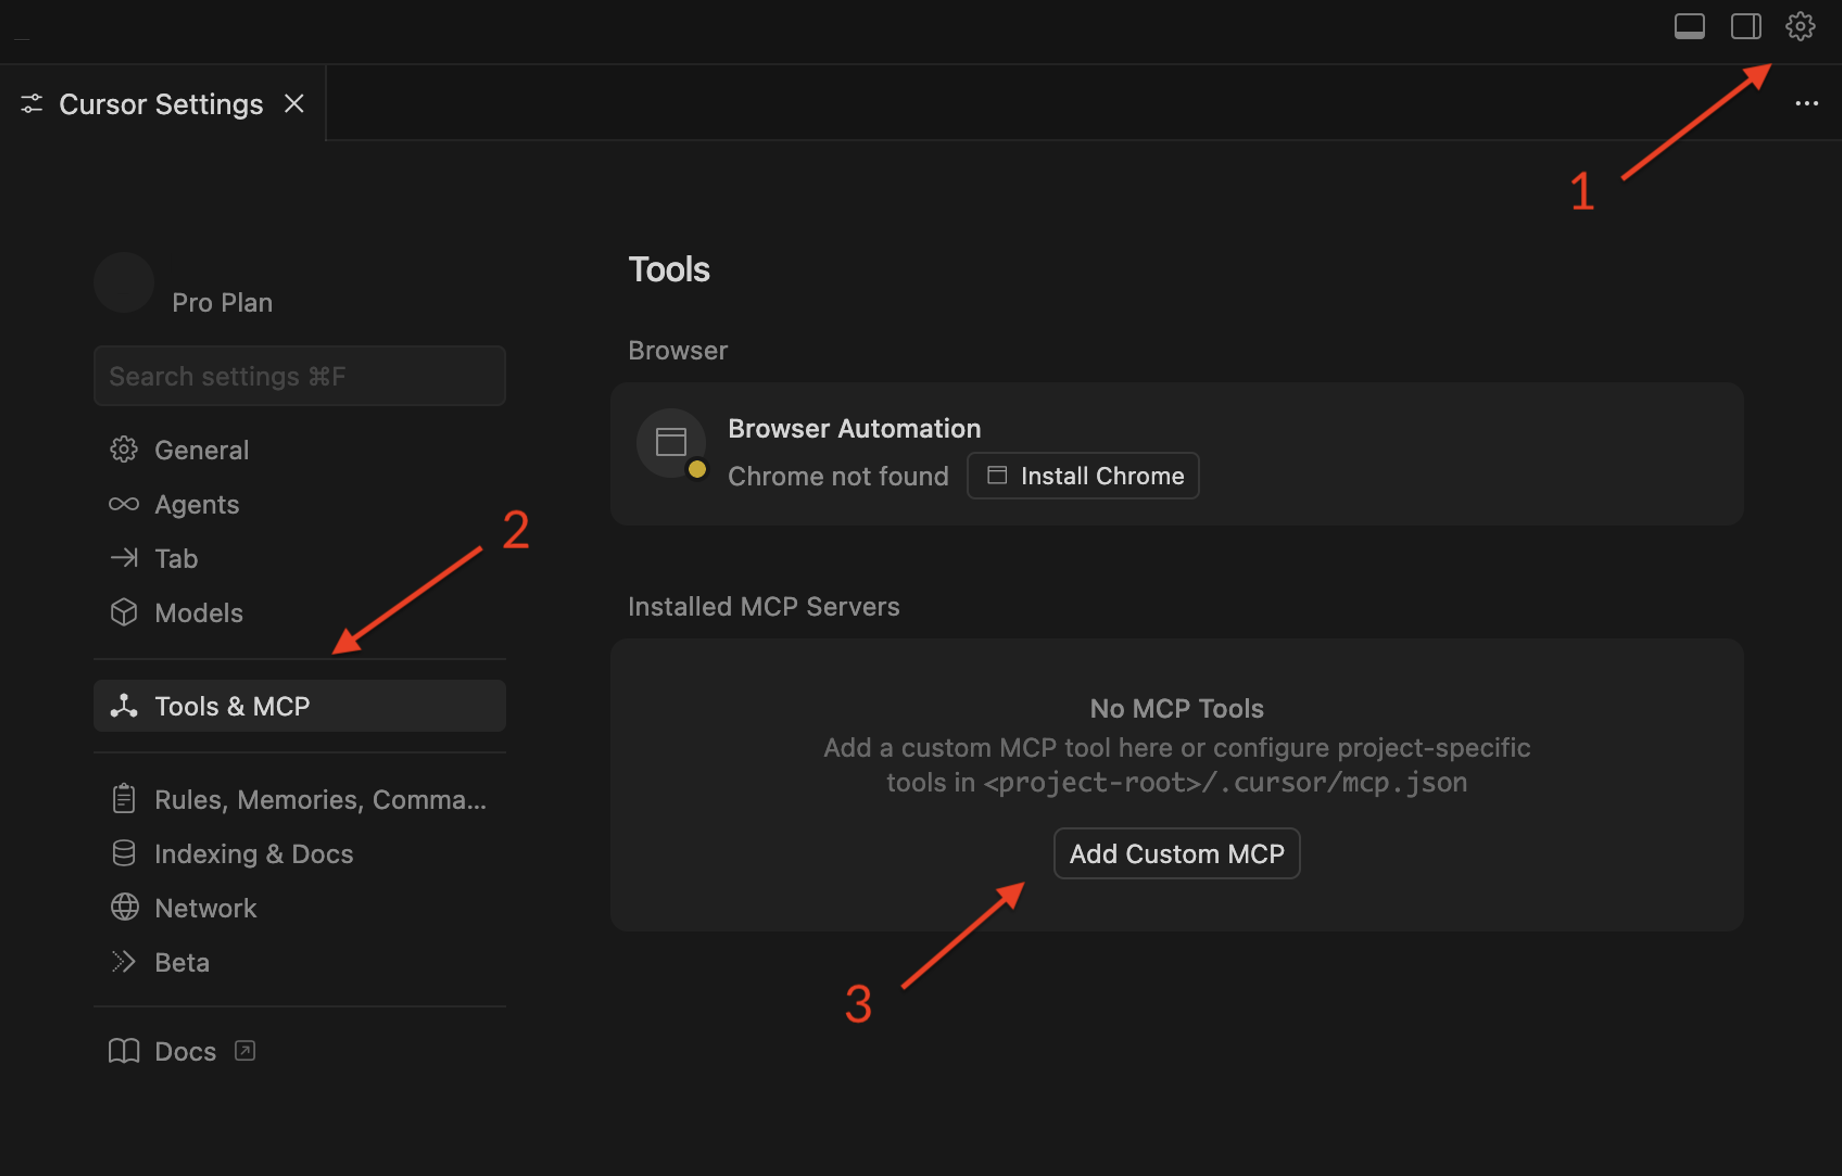Image resolution: width=1842 pixels, height=1176 pixels.
Task: Toggle the right sidebar layout icon
Action: 1745,26
